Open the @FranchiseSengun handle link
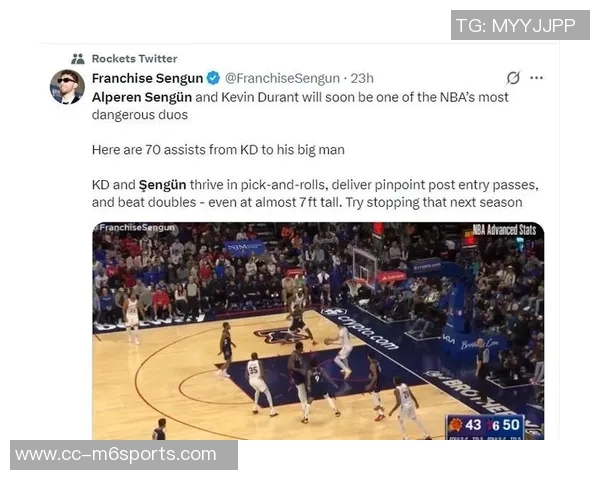600x480 pixels. coord(282,78)
